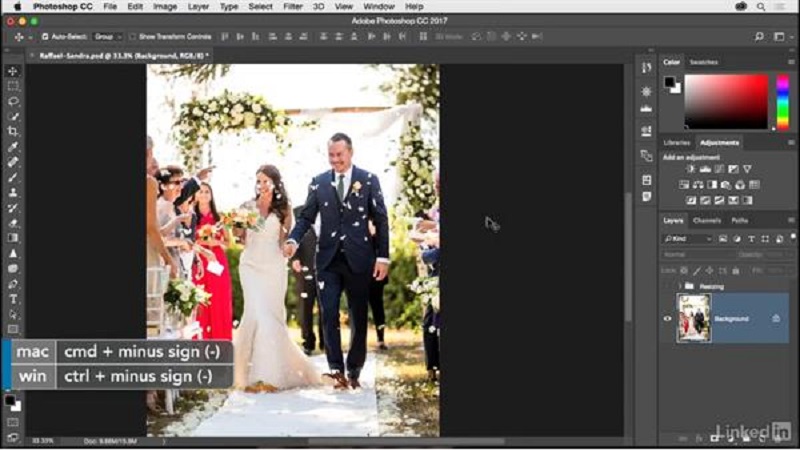Click the search magnifier icon in options bar
Screen dimensions: 800x450
(x=759, y=37)
